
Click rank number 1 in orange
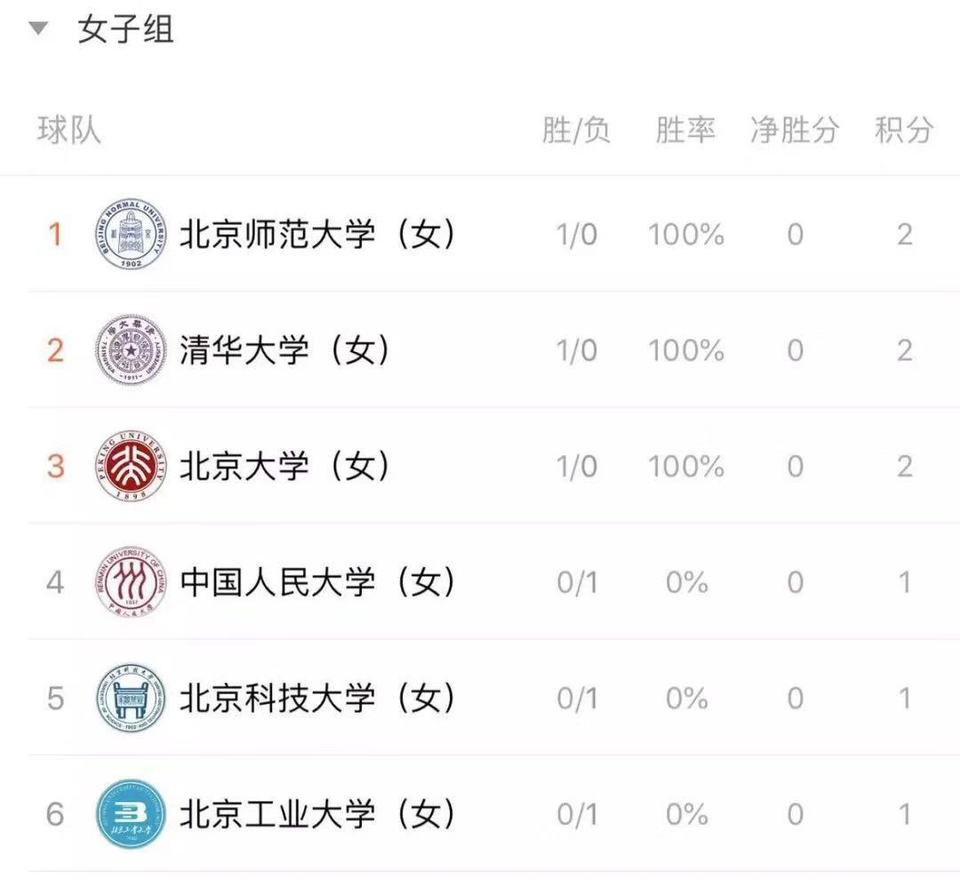(55, 234)
